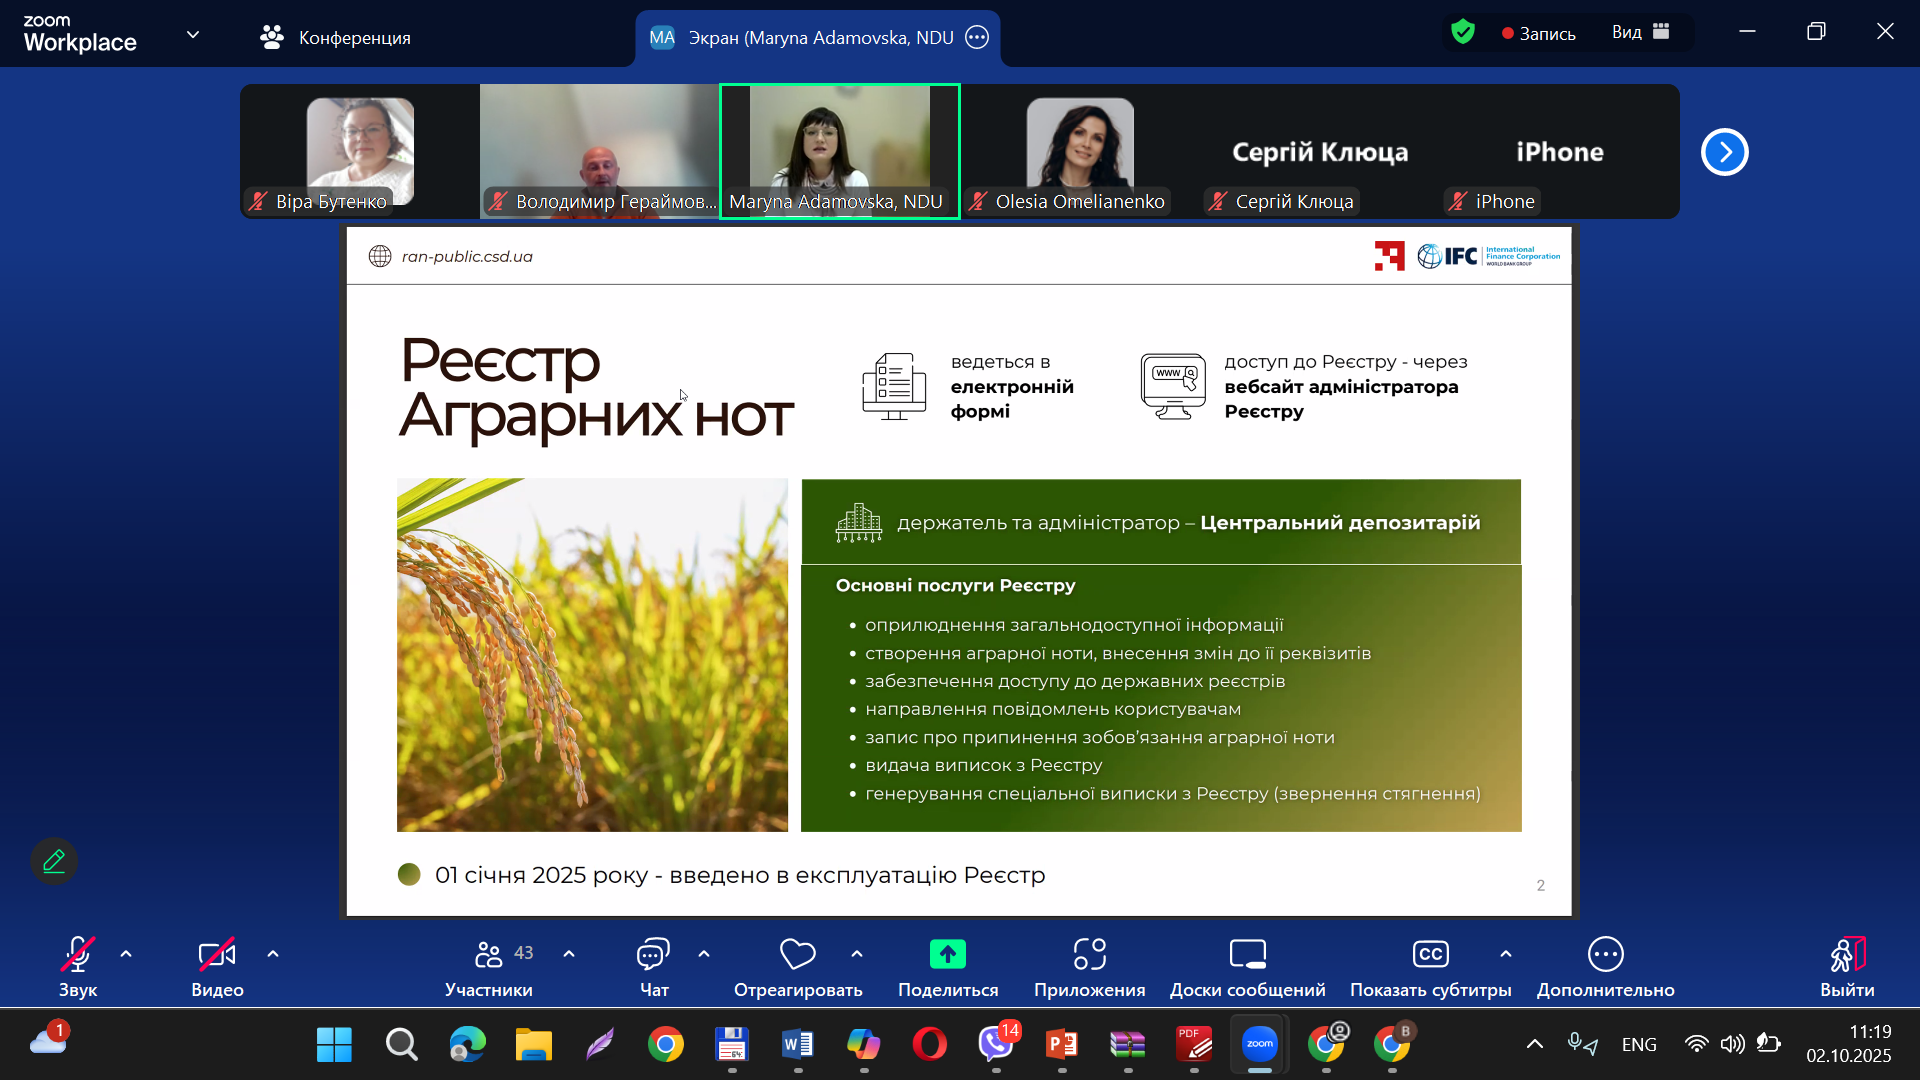Open the View layout menu
This screenshot has width=1920, height=1080.
coord(1640,33)
